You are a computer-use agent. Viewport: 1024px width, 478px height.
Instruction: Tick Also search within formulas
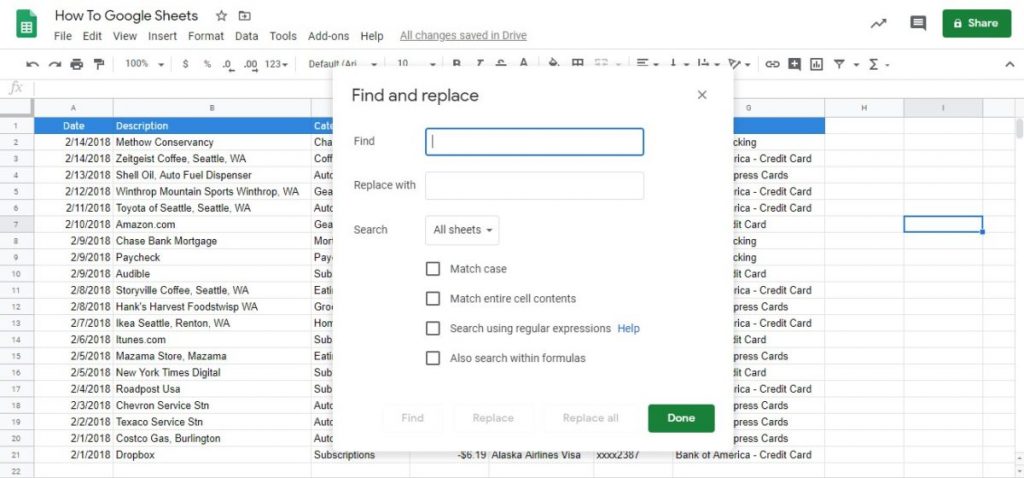coord(433,358)
